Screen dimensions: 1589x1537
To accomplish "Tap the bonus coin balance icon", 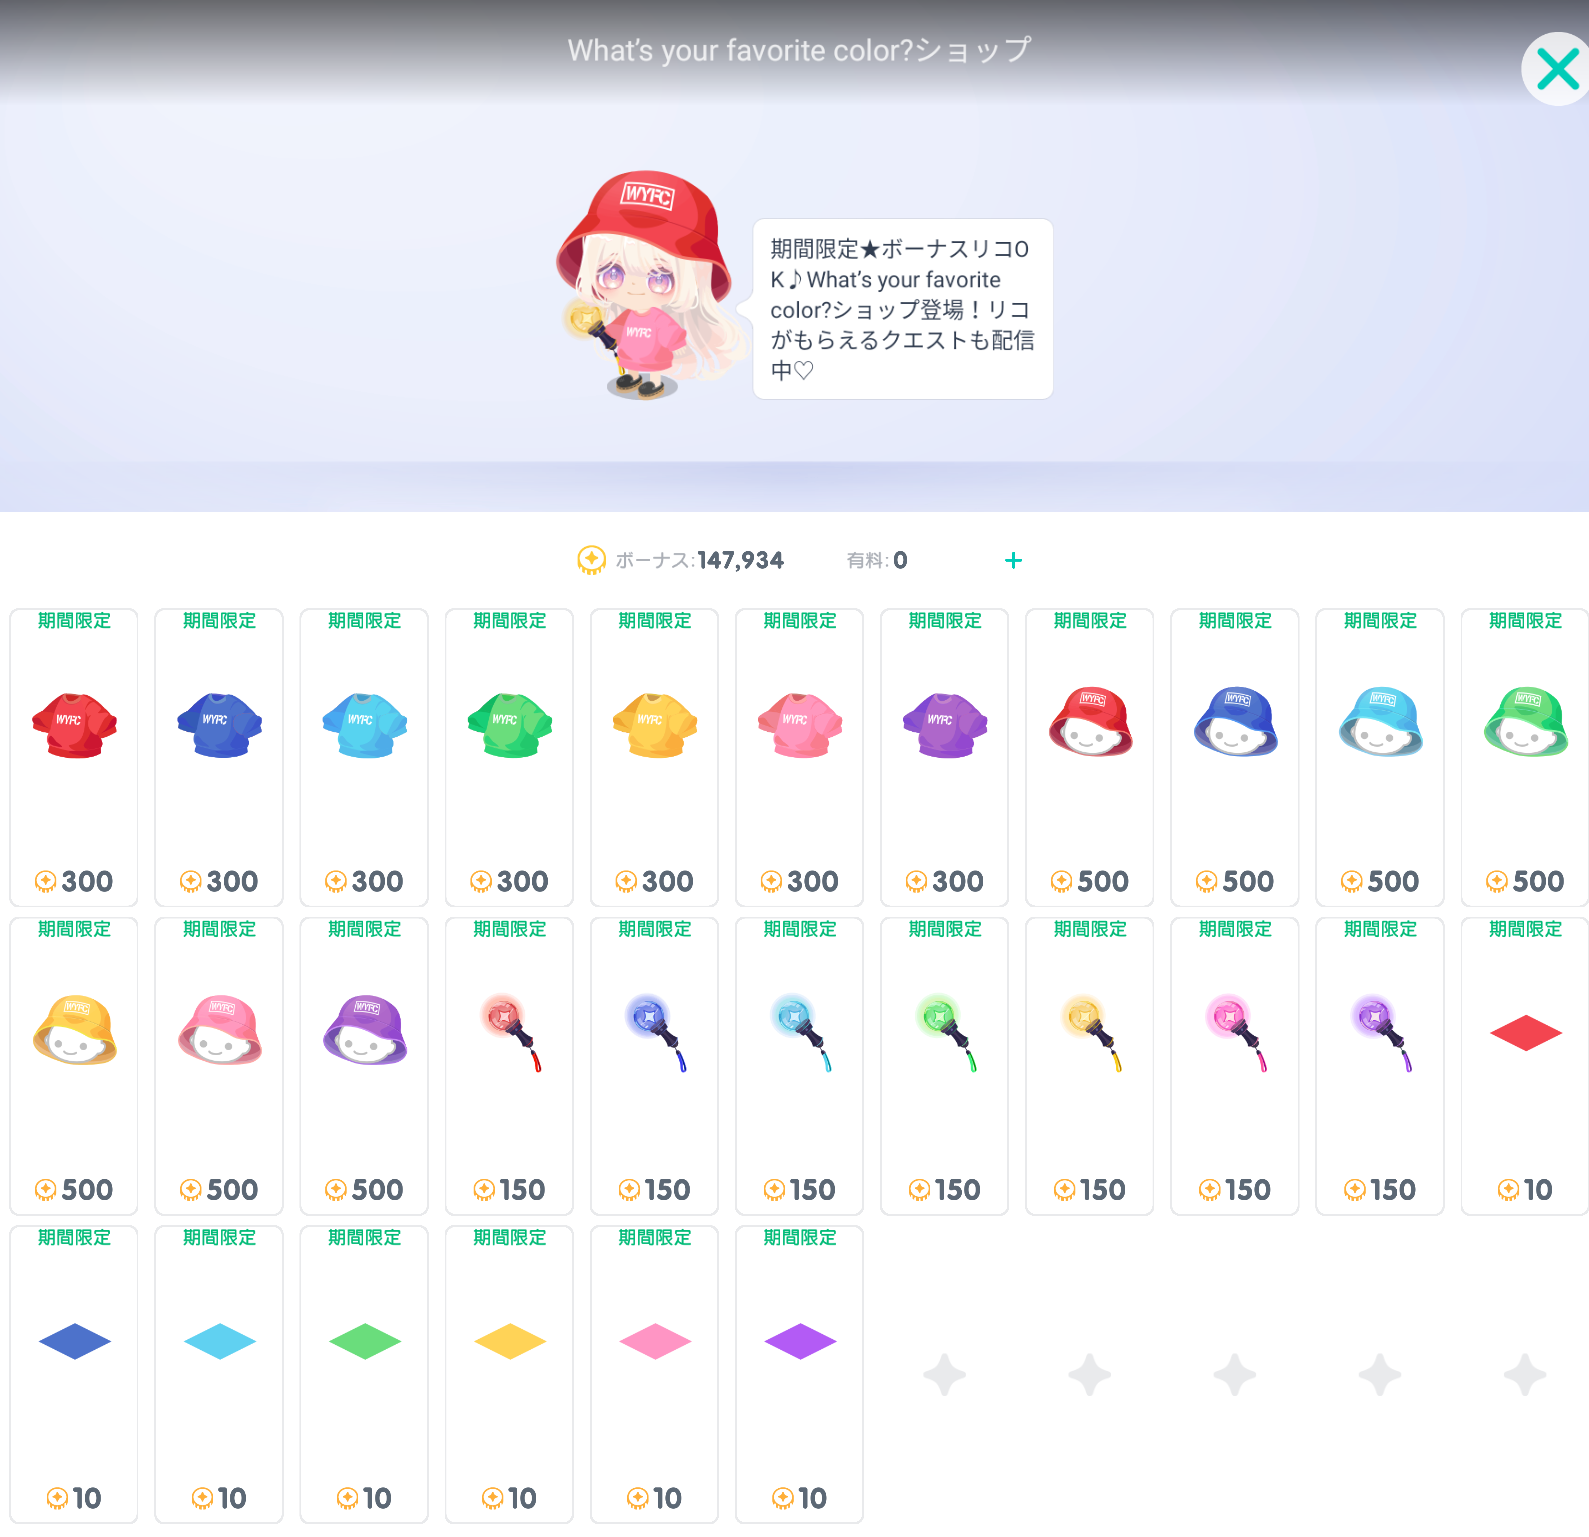I will [591, 560].
